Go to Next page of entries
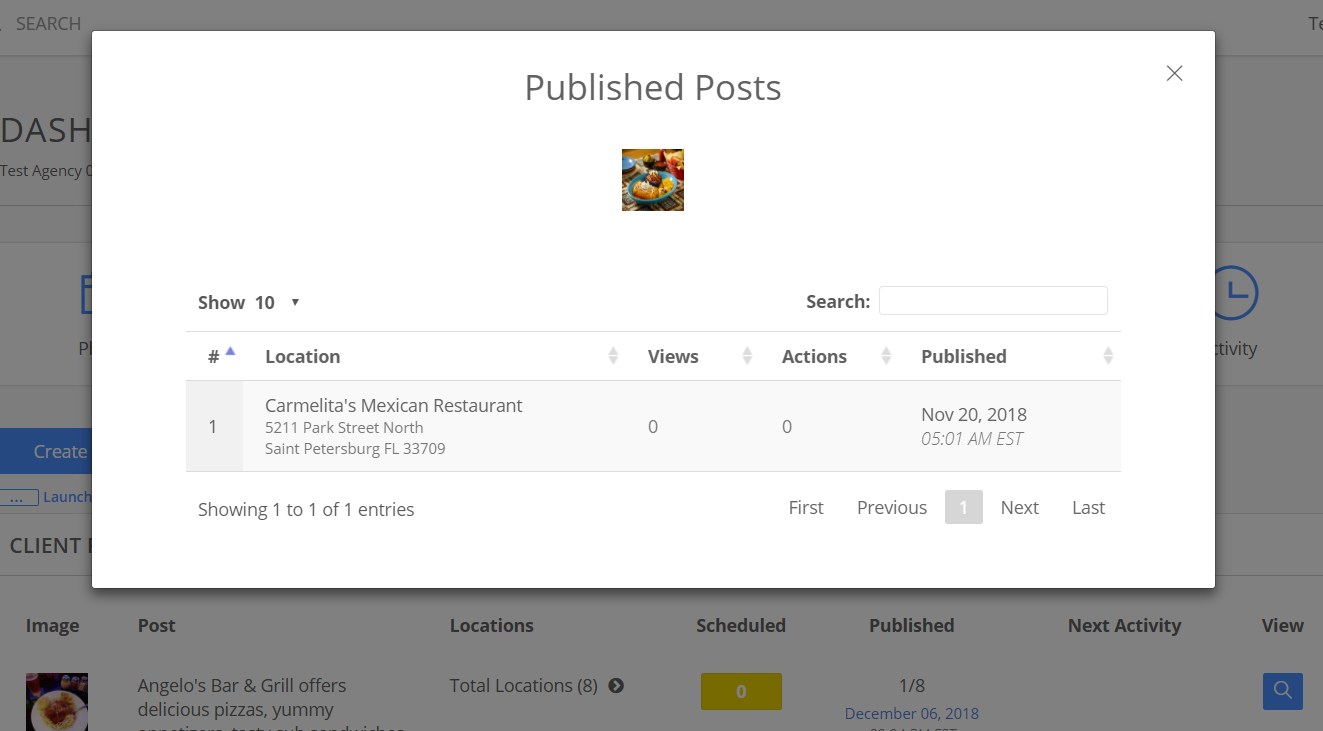The height and width of the screenshot is (731, 1323). [1019, 507]
